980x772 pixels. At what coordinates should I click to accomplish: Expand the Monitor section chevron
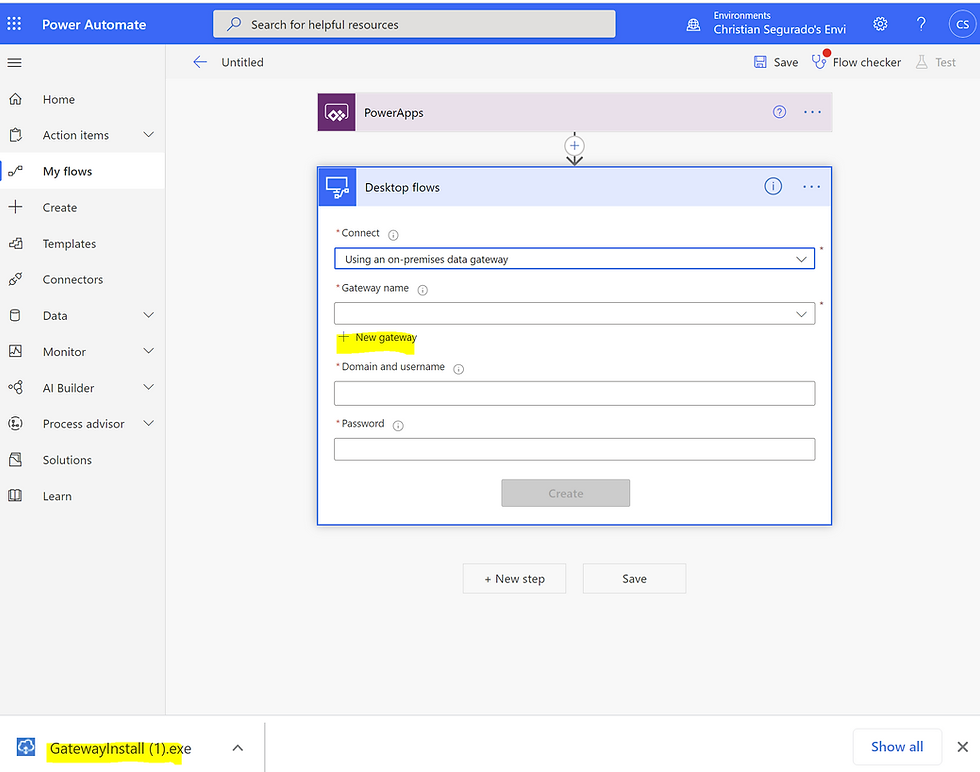click(149, 351)
